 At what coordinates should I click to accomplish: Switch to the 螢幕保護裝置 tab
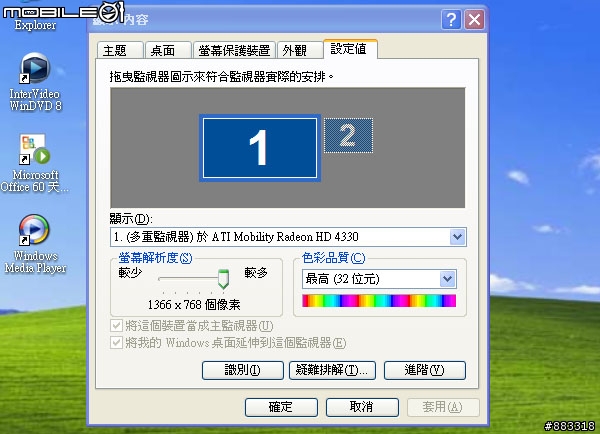[234, 50]
